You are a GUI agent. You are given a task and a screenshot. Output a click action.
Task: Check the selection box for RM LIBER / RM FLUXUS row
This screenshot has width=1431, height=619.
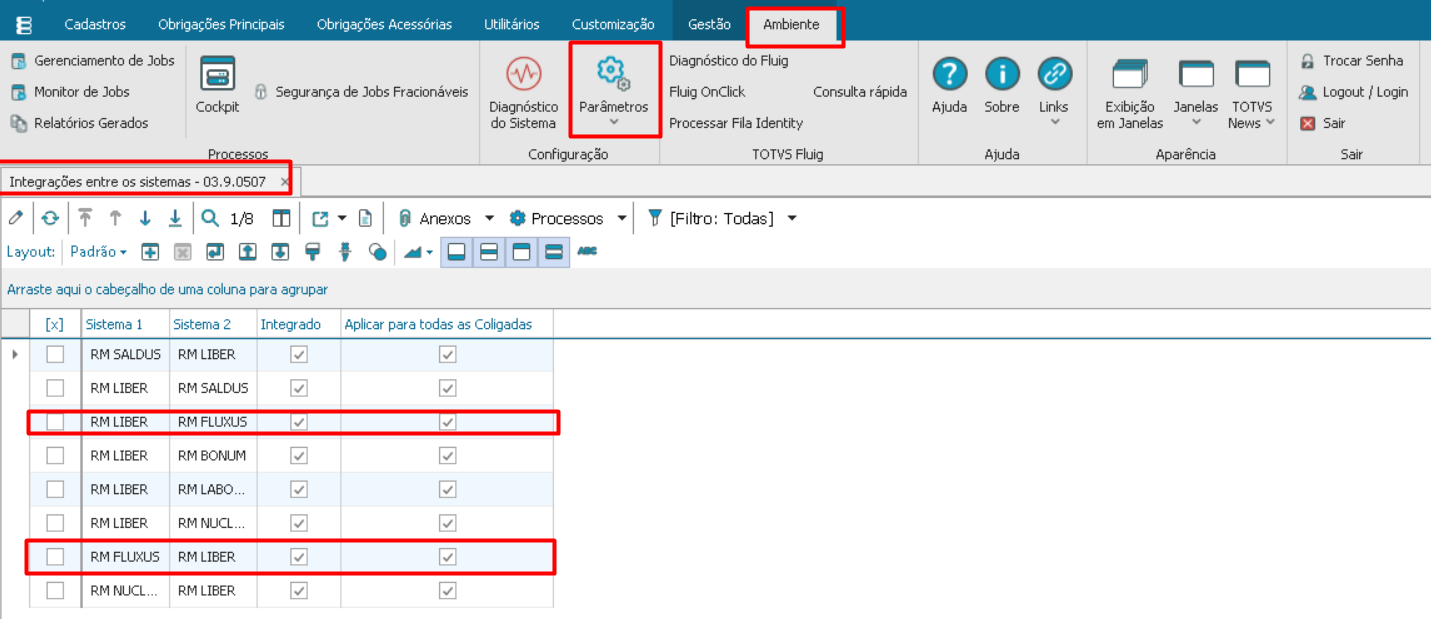click(x=55, y=422)
